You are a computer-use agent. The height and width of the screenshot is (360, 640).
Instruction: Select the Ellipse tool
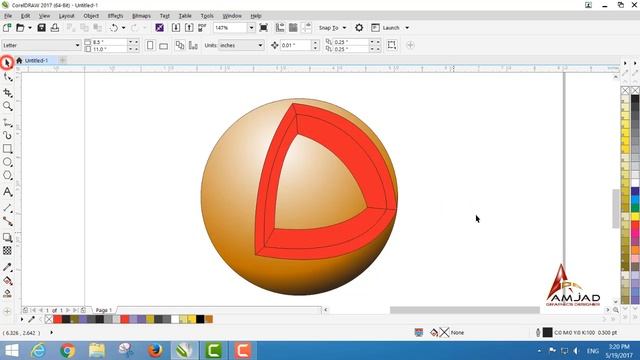click(7, 162)
